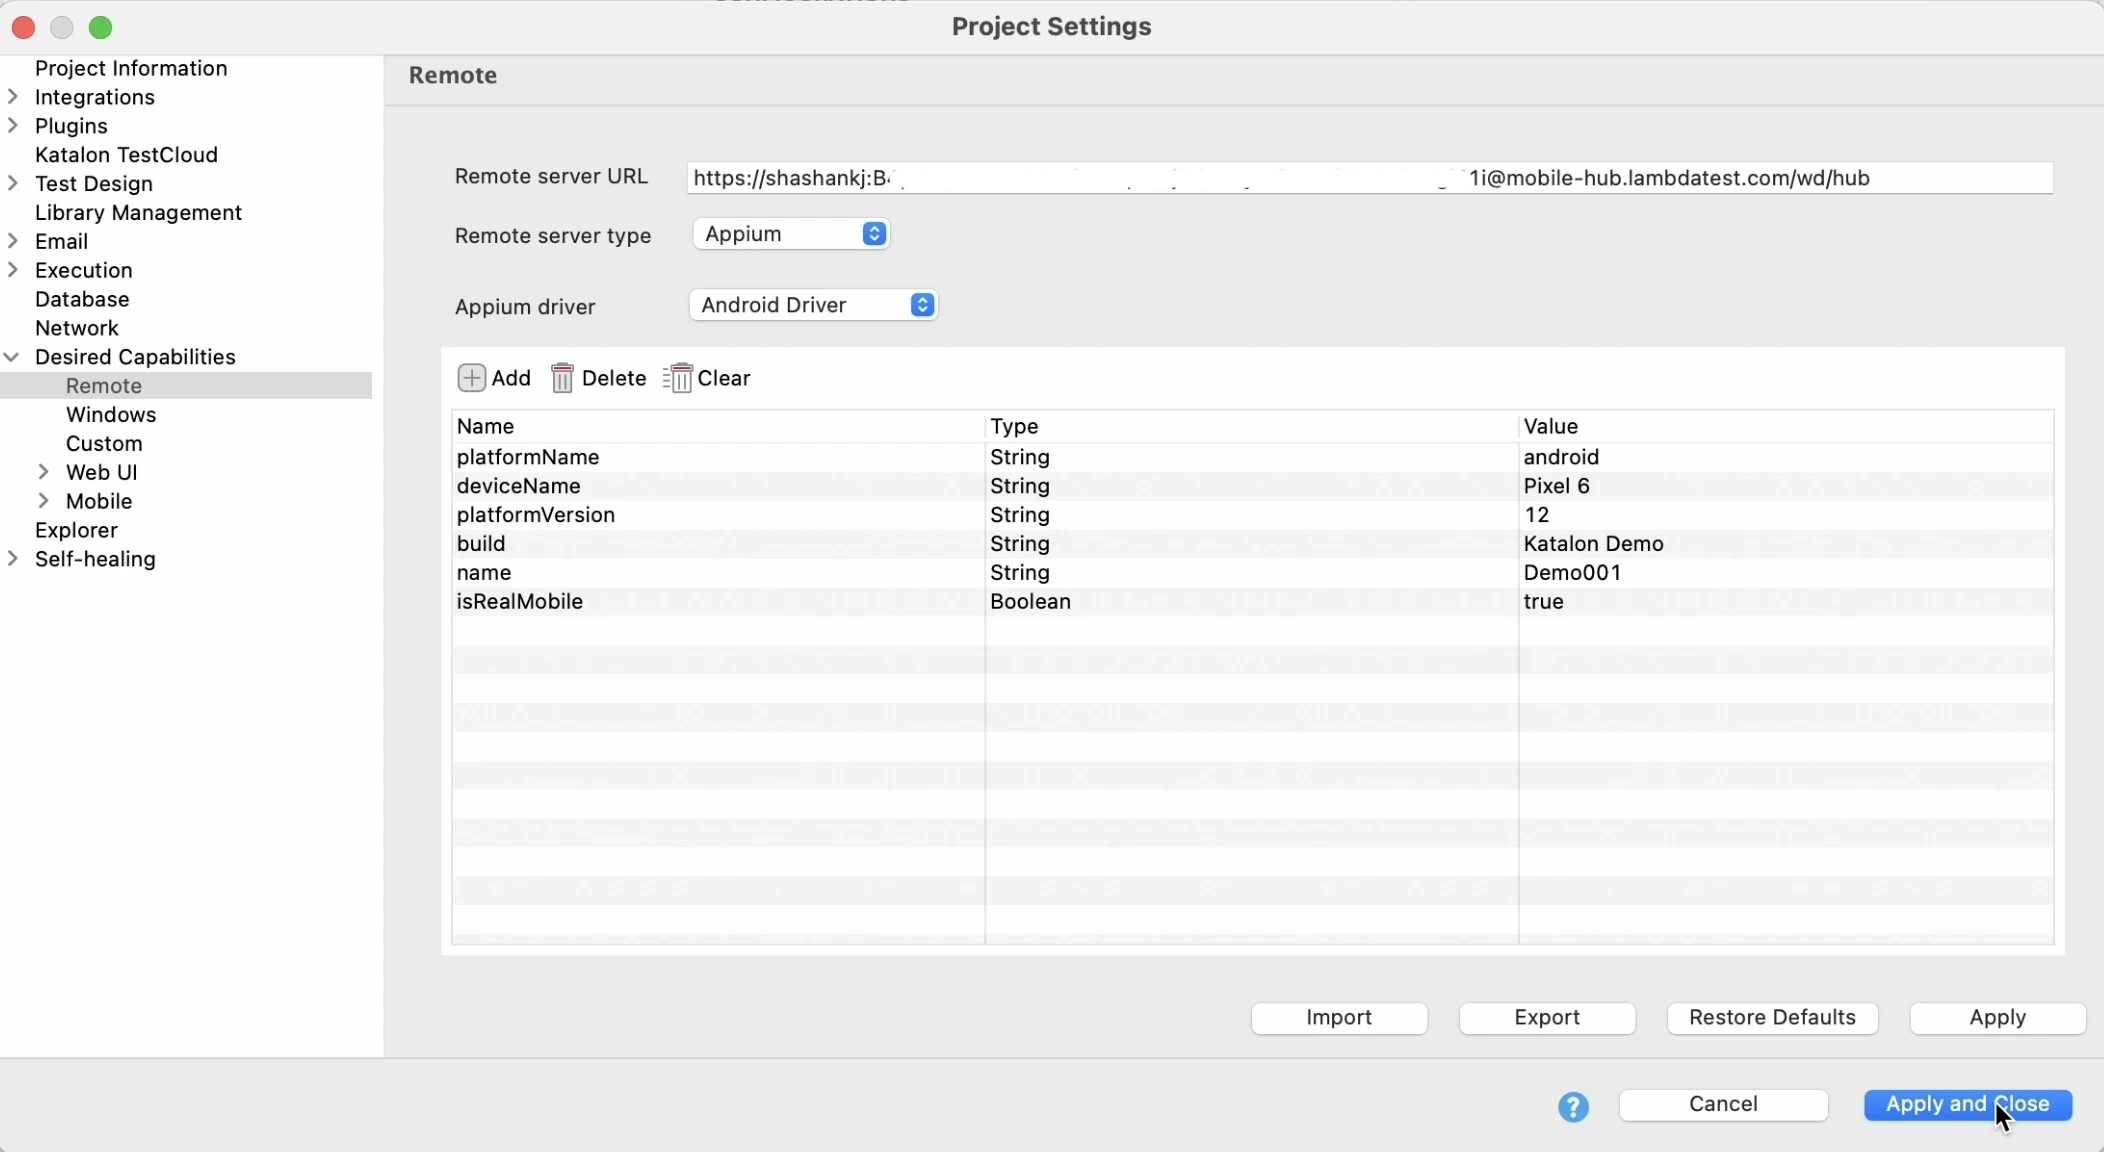Select Windows under Desired Capabilities

click(x=111, y=415)
